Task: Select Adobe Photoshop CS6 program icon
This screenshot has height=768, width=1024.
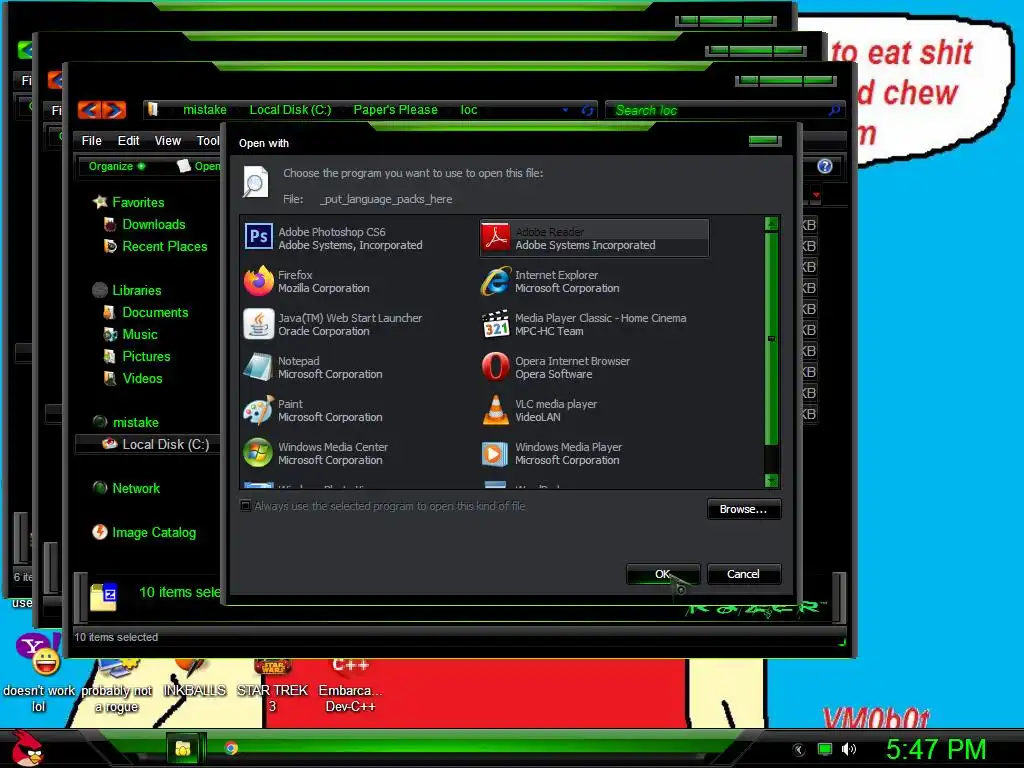Action: pos(259,238)
